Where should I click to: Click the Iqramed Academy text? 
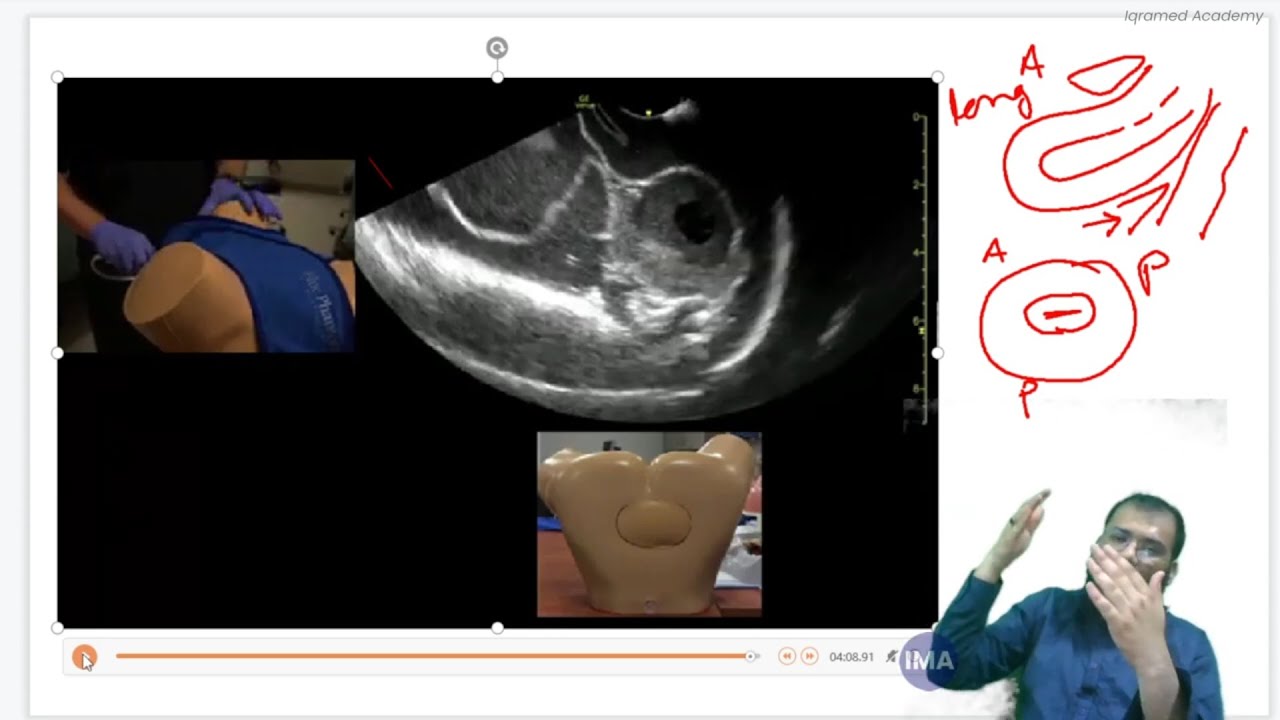[x=1193, y=16]
